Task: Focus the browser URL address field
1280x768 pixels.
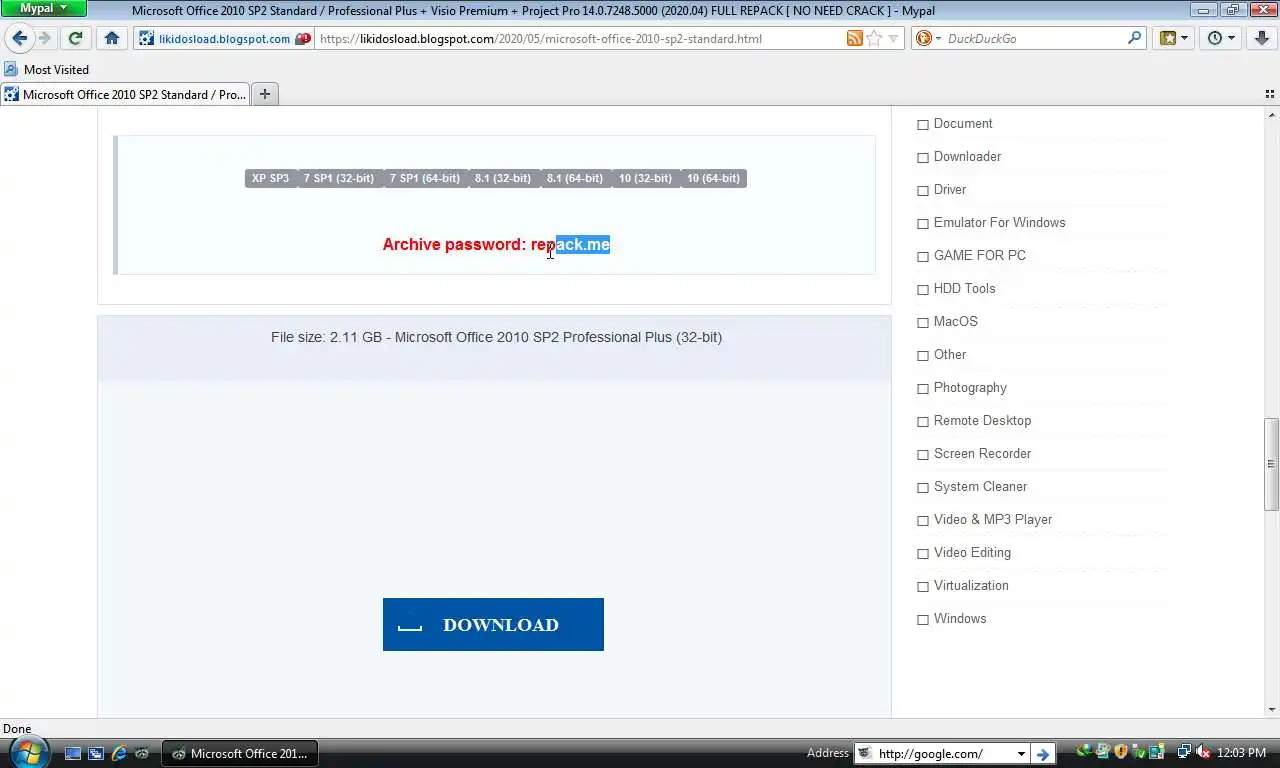Action: coord(580,39)
